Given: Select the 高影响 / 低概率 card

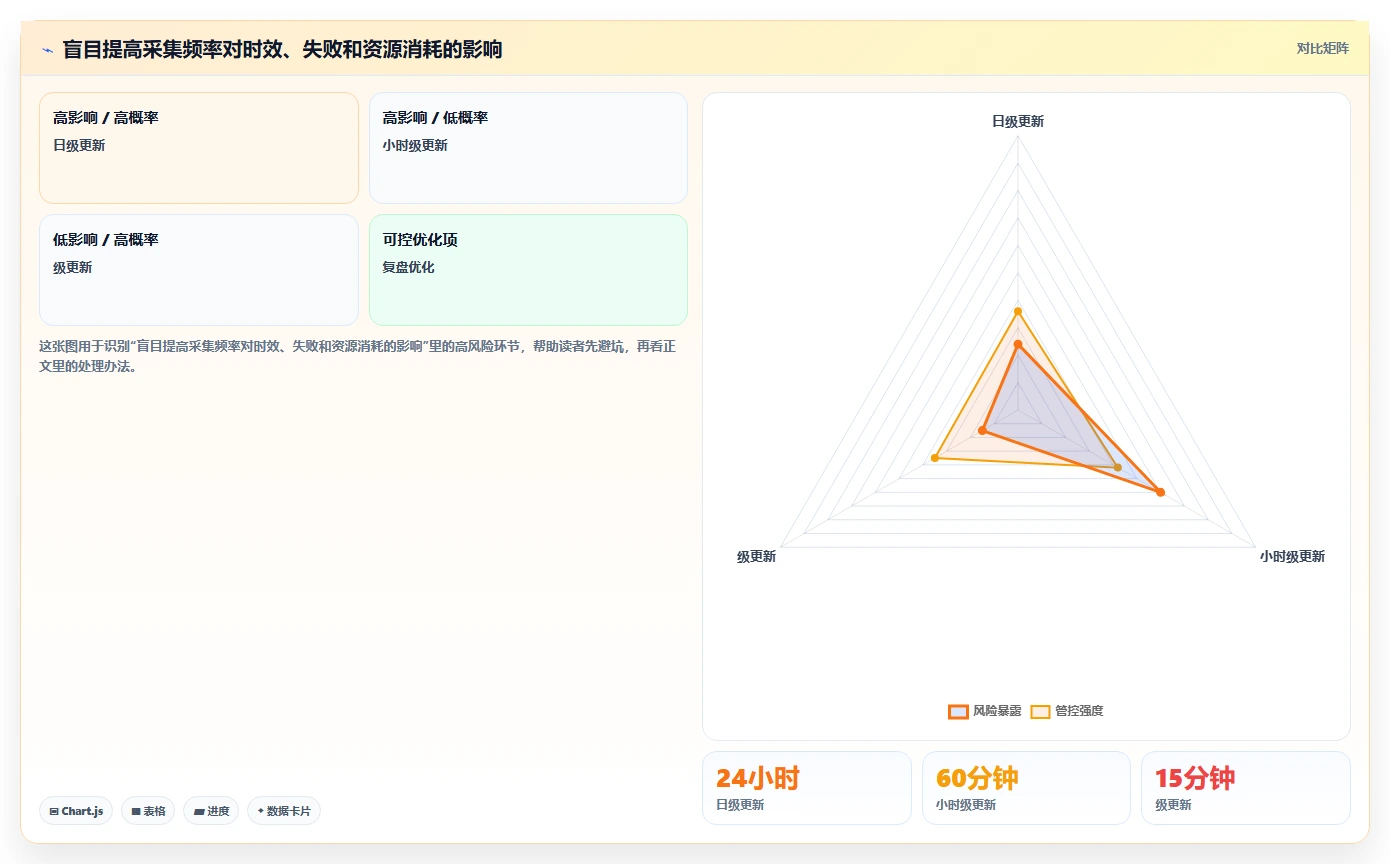Looking at the screenshot, I should click(528, 148).
